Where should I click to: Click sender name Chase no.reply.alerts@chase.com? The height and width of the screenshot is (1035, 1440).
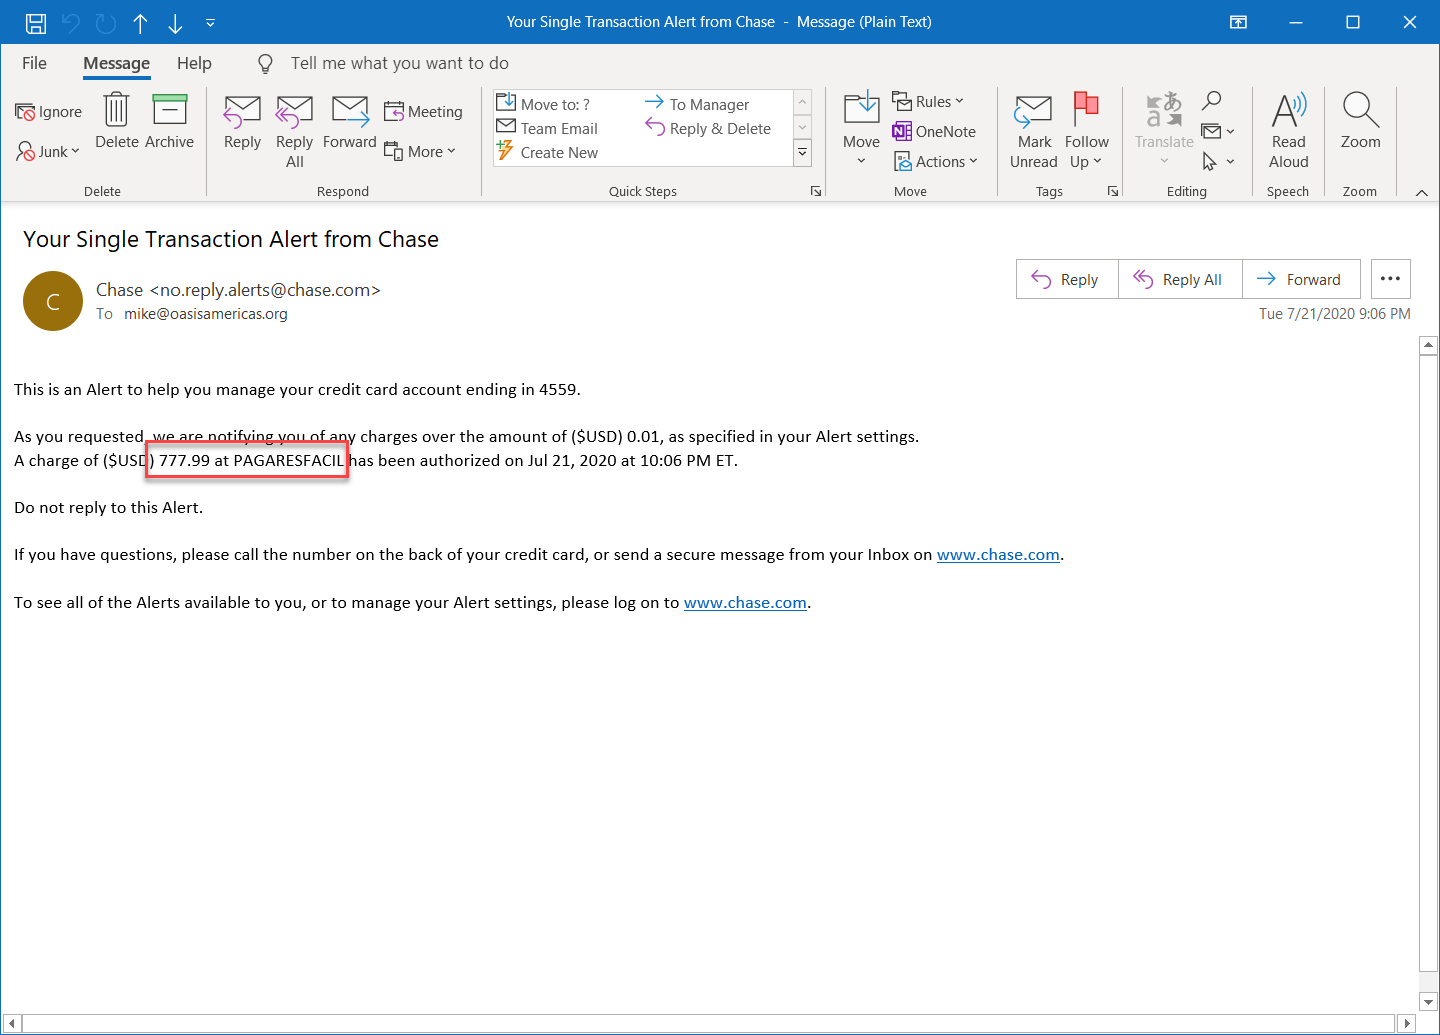coord(238,290)
